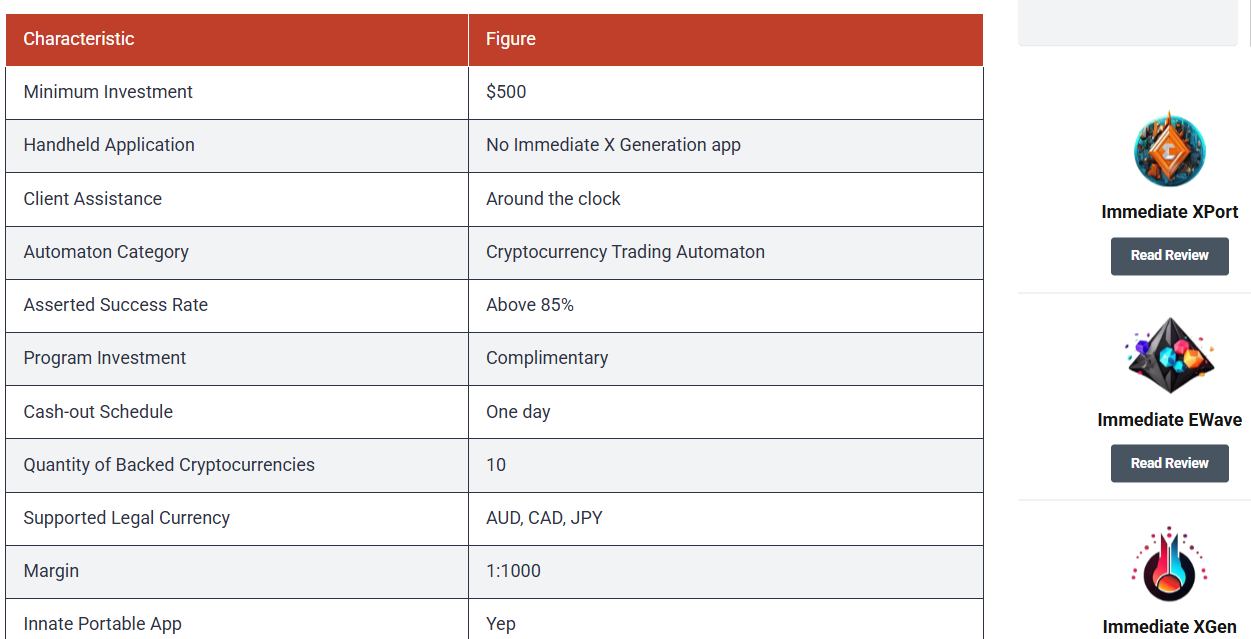The width and height of the screenshot is (1251, 639).
Task: Open Read Review for Immediate XPort
Action: 1169,256
